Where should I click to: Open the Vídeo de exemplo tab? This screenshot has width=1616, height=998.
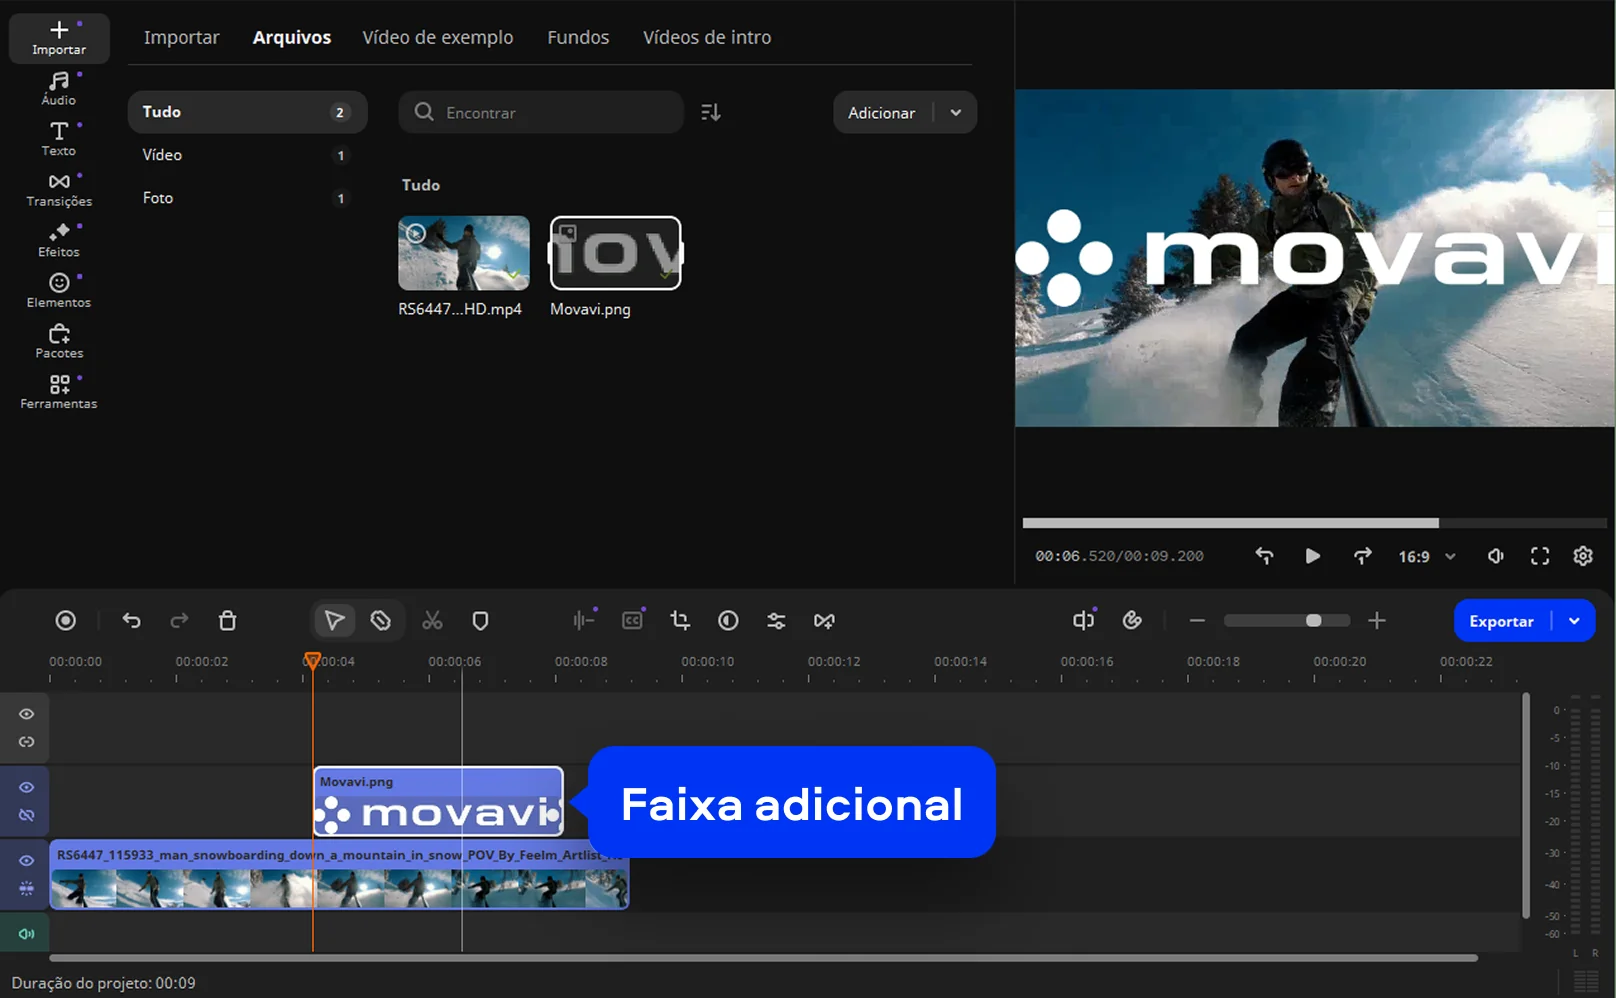[438, 37]
